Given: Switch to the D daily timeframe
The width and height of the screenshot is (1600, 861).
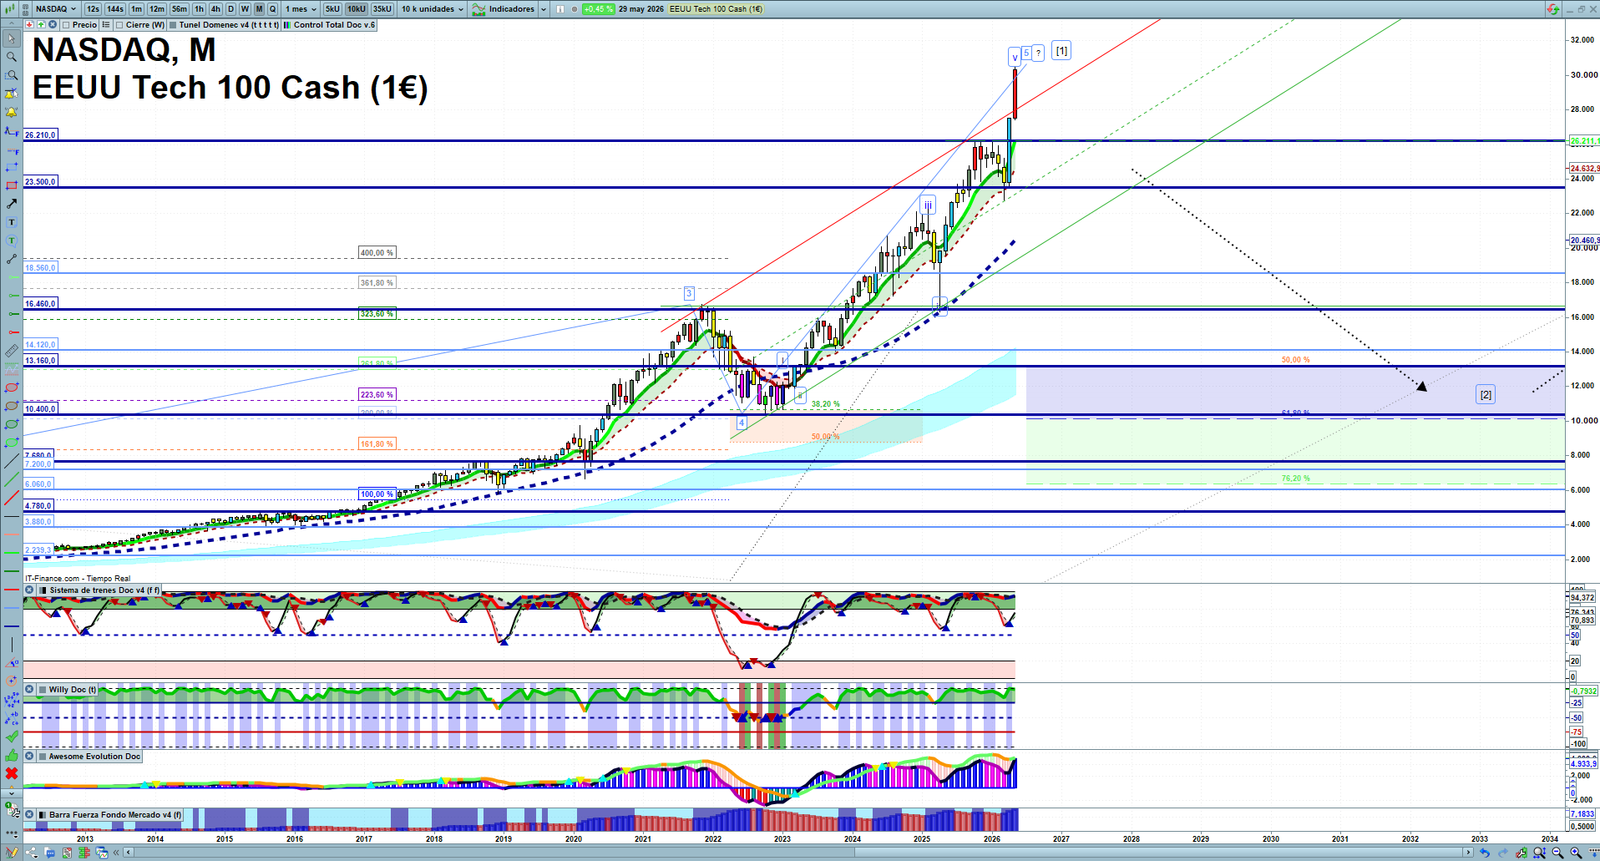Looking at the screenshot, I should (x=231, y=9).
